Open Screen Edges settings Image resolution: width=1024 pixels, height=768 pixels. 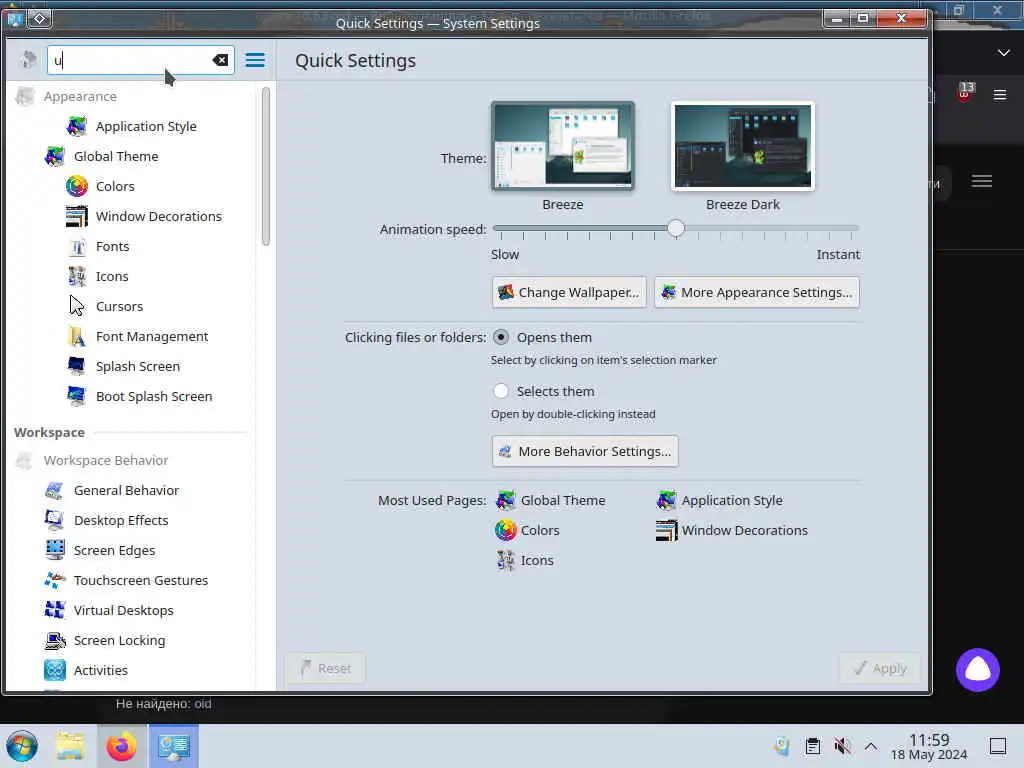[131, 551]
